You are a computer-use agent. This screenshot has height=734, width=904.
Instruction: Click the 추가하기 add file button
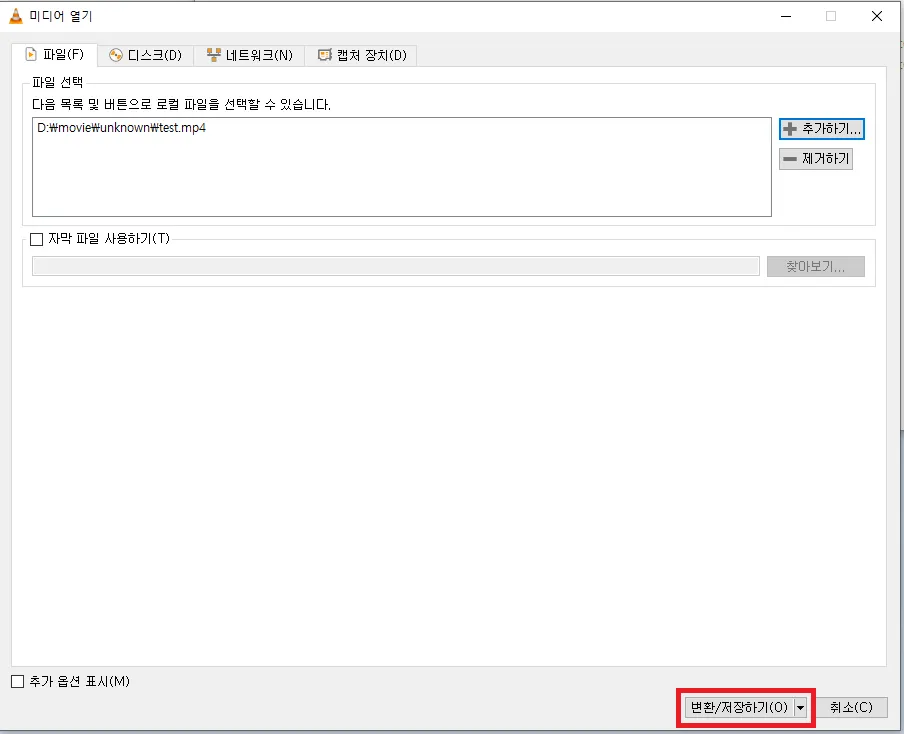coord(822,128)
